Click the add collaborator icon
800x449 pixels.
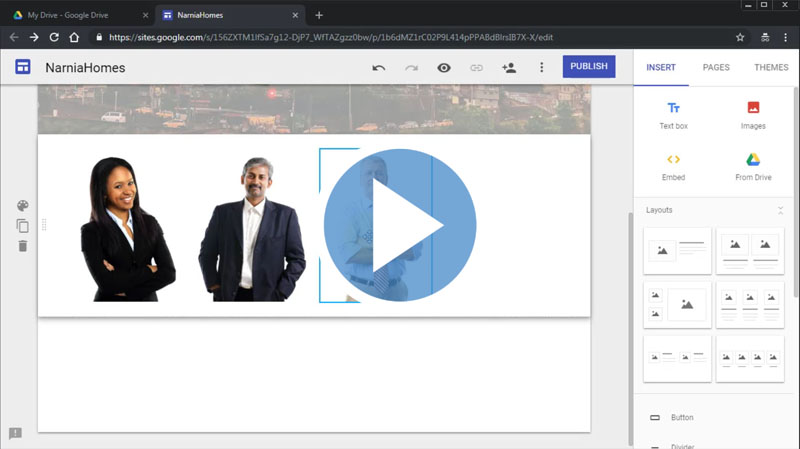click(509, 68)
